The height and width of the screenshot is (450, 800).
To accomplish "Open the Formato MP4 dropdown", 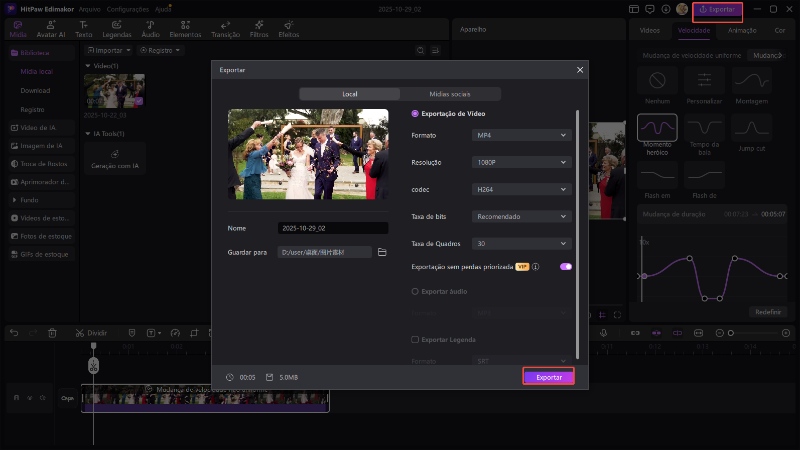I will coord(521,135).
